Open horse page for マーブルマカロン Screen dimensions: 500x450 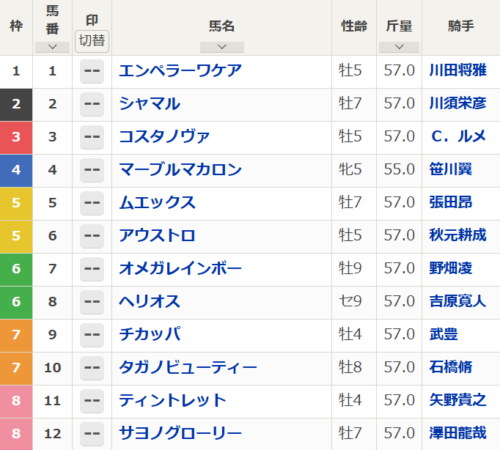pos(180,170)
